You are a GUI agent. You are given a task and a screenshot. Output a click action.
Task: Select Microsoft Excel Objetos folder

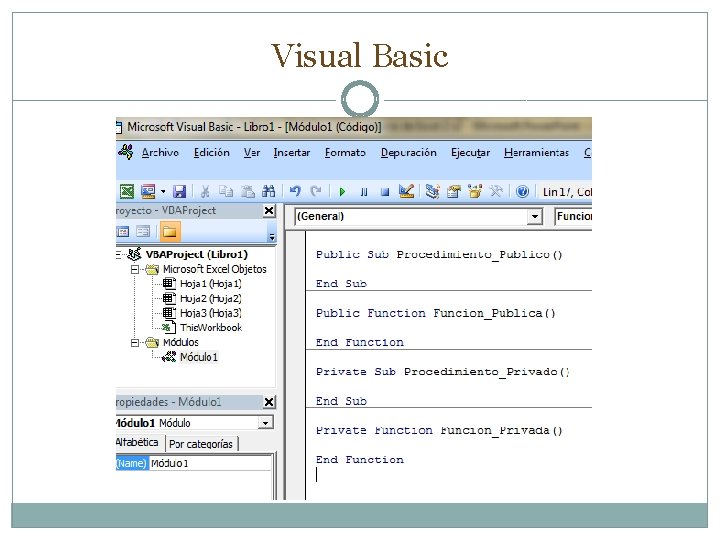click(214, 269)
